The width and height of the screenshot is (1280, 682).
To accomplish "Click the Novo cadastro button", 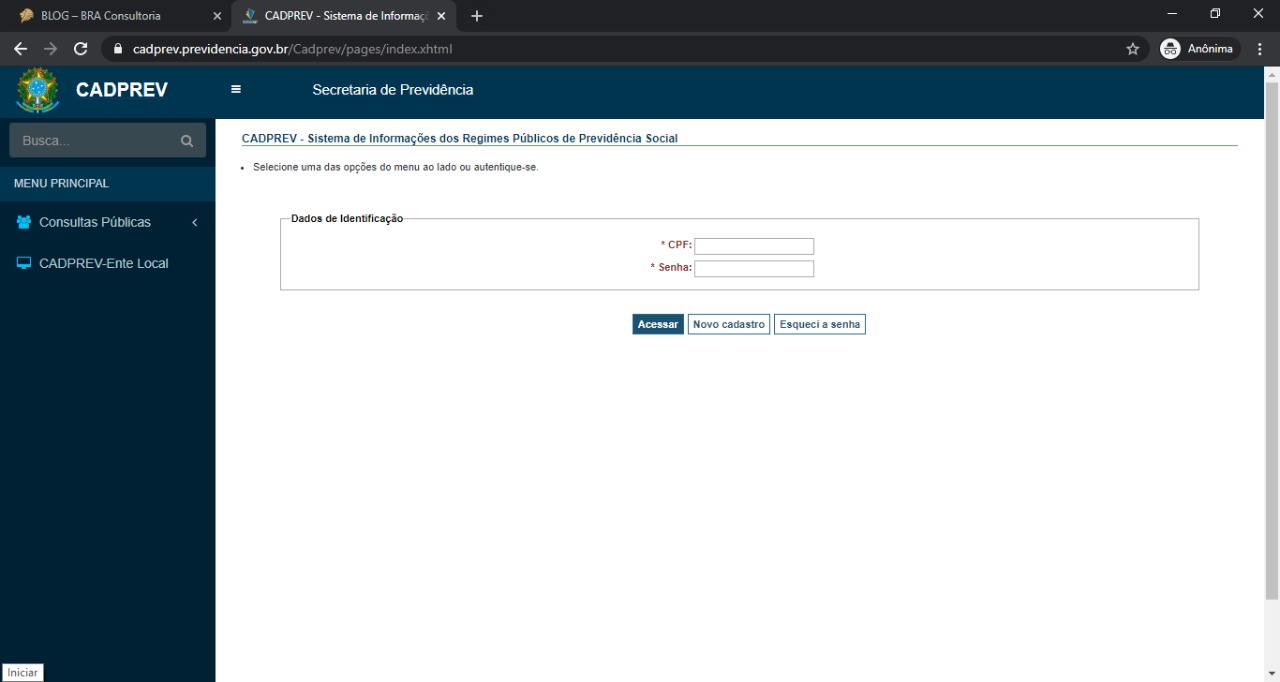I will (729, 324).
